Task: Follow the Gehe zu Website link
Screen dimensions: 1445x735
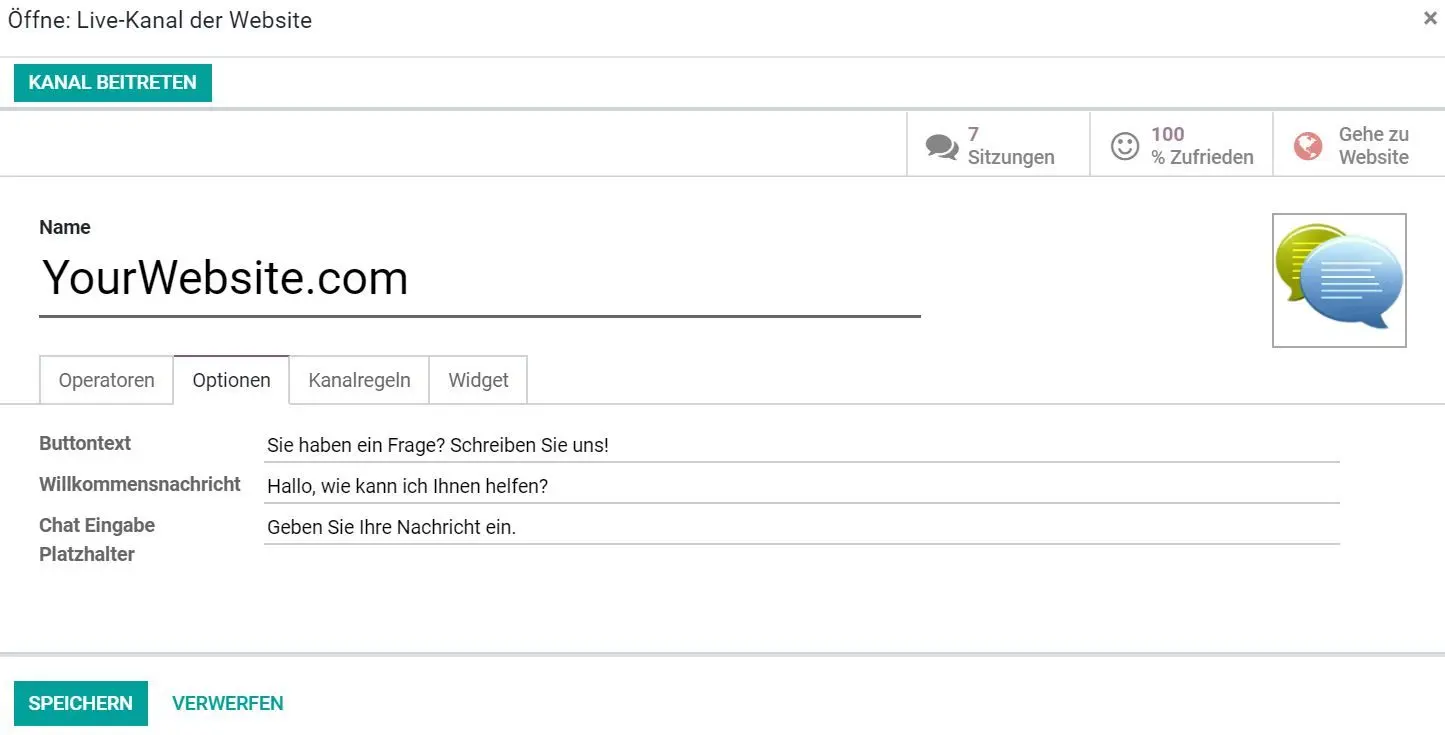Action: point(1373,146)
